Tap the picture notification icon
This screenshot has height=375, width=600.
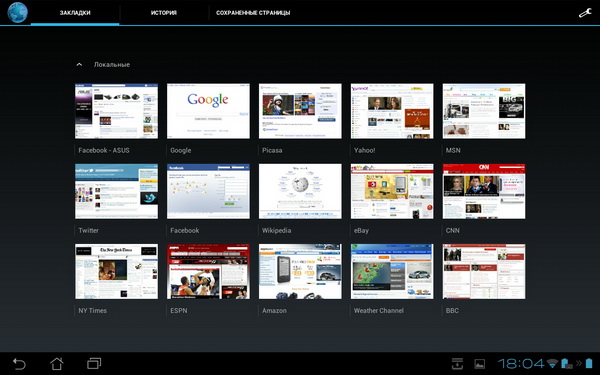479,364
